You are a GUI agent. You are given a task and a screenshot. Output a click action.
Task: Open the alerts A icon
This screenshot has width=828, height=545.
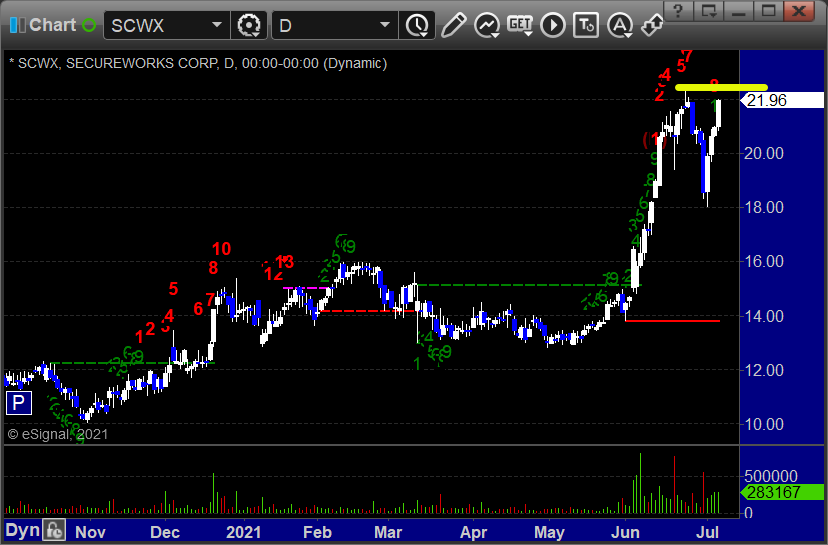point(619,25)
